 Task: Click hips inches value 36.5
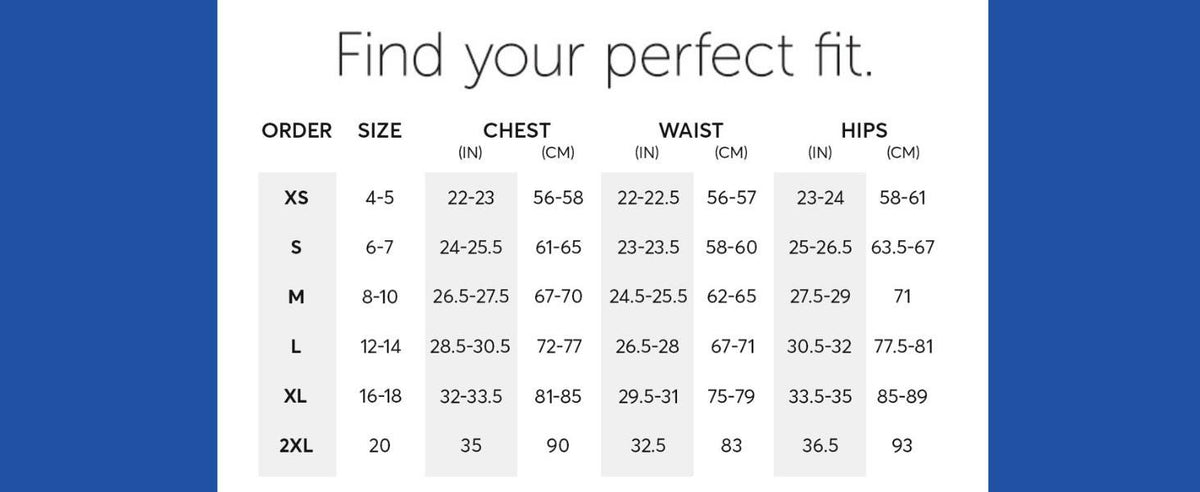pyautogui.click(x=820, y=446)
